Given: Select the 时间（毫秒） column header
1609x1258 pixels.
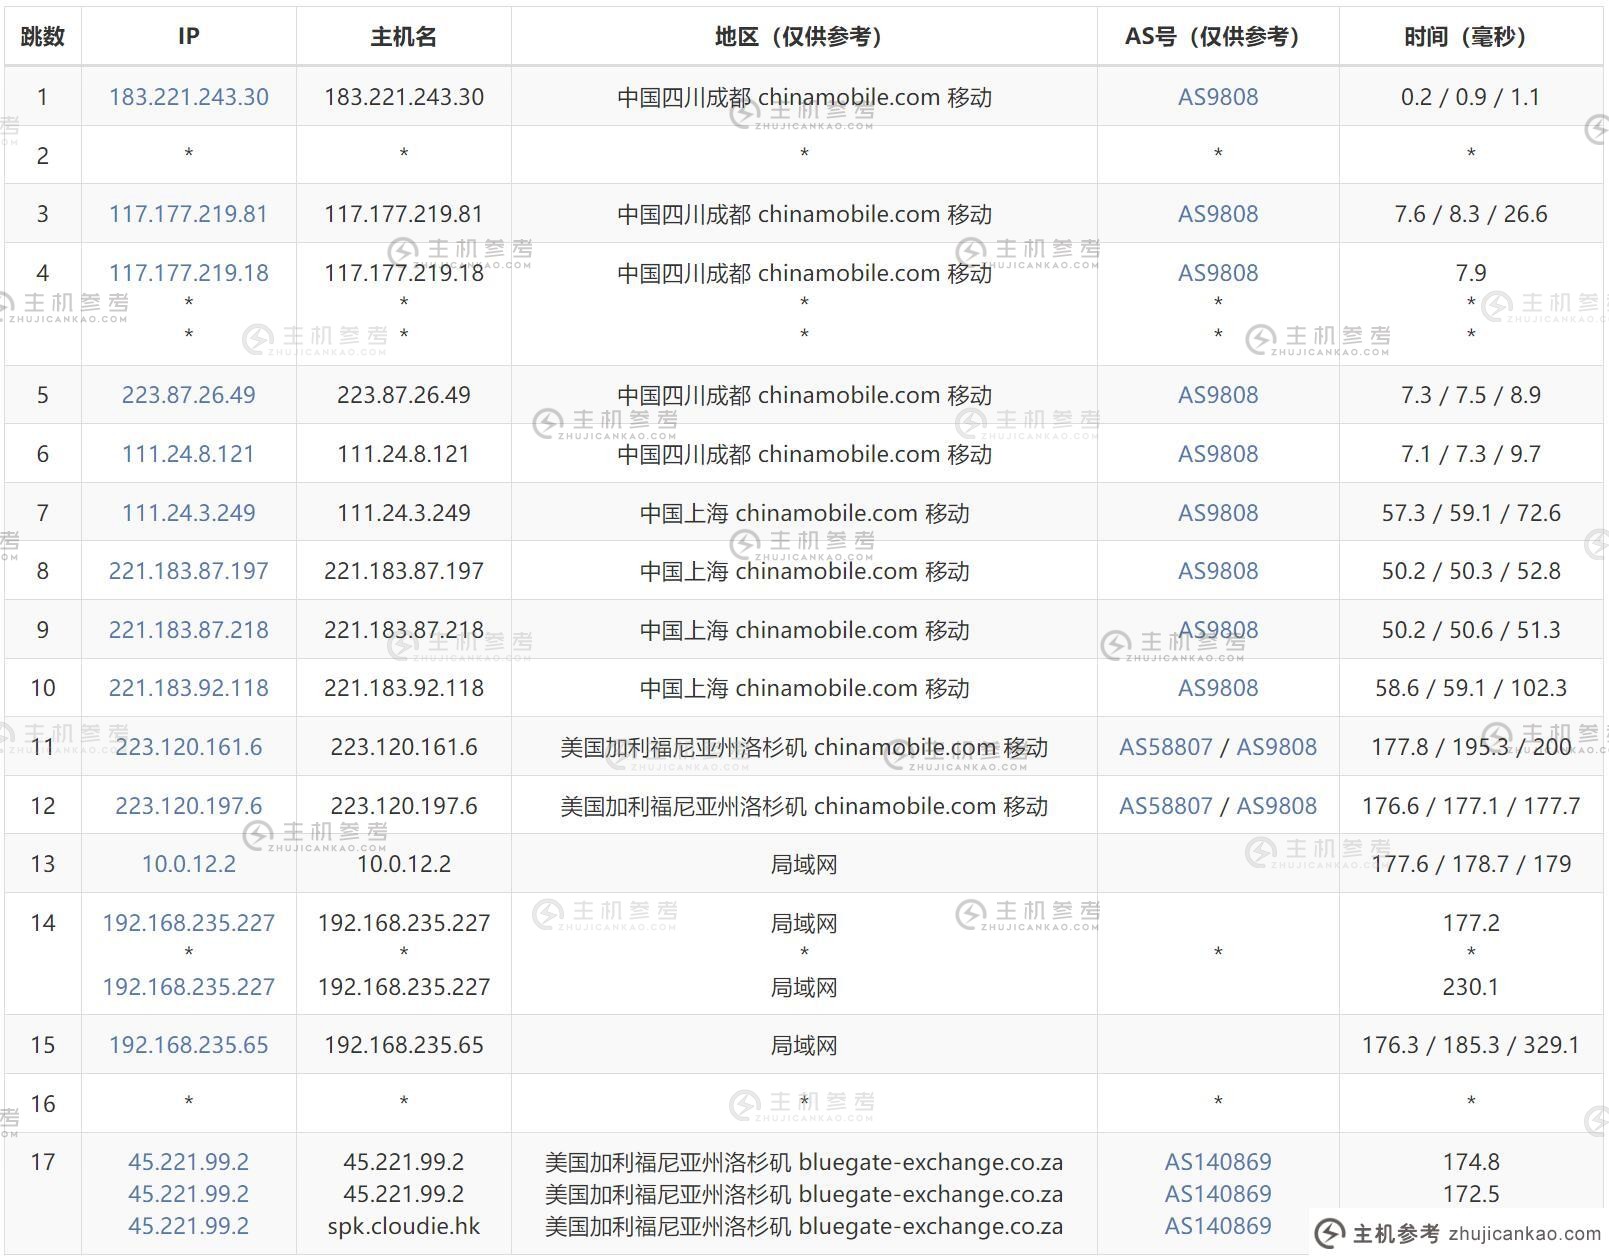Looking at the screenshot, I should [x=1471, y=37].
